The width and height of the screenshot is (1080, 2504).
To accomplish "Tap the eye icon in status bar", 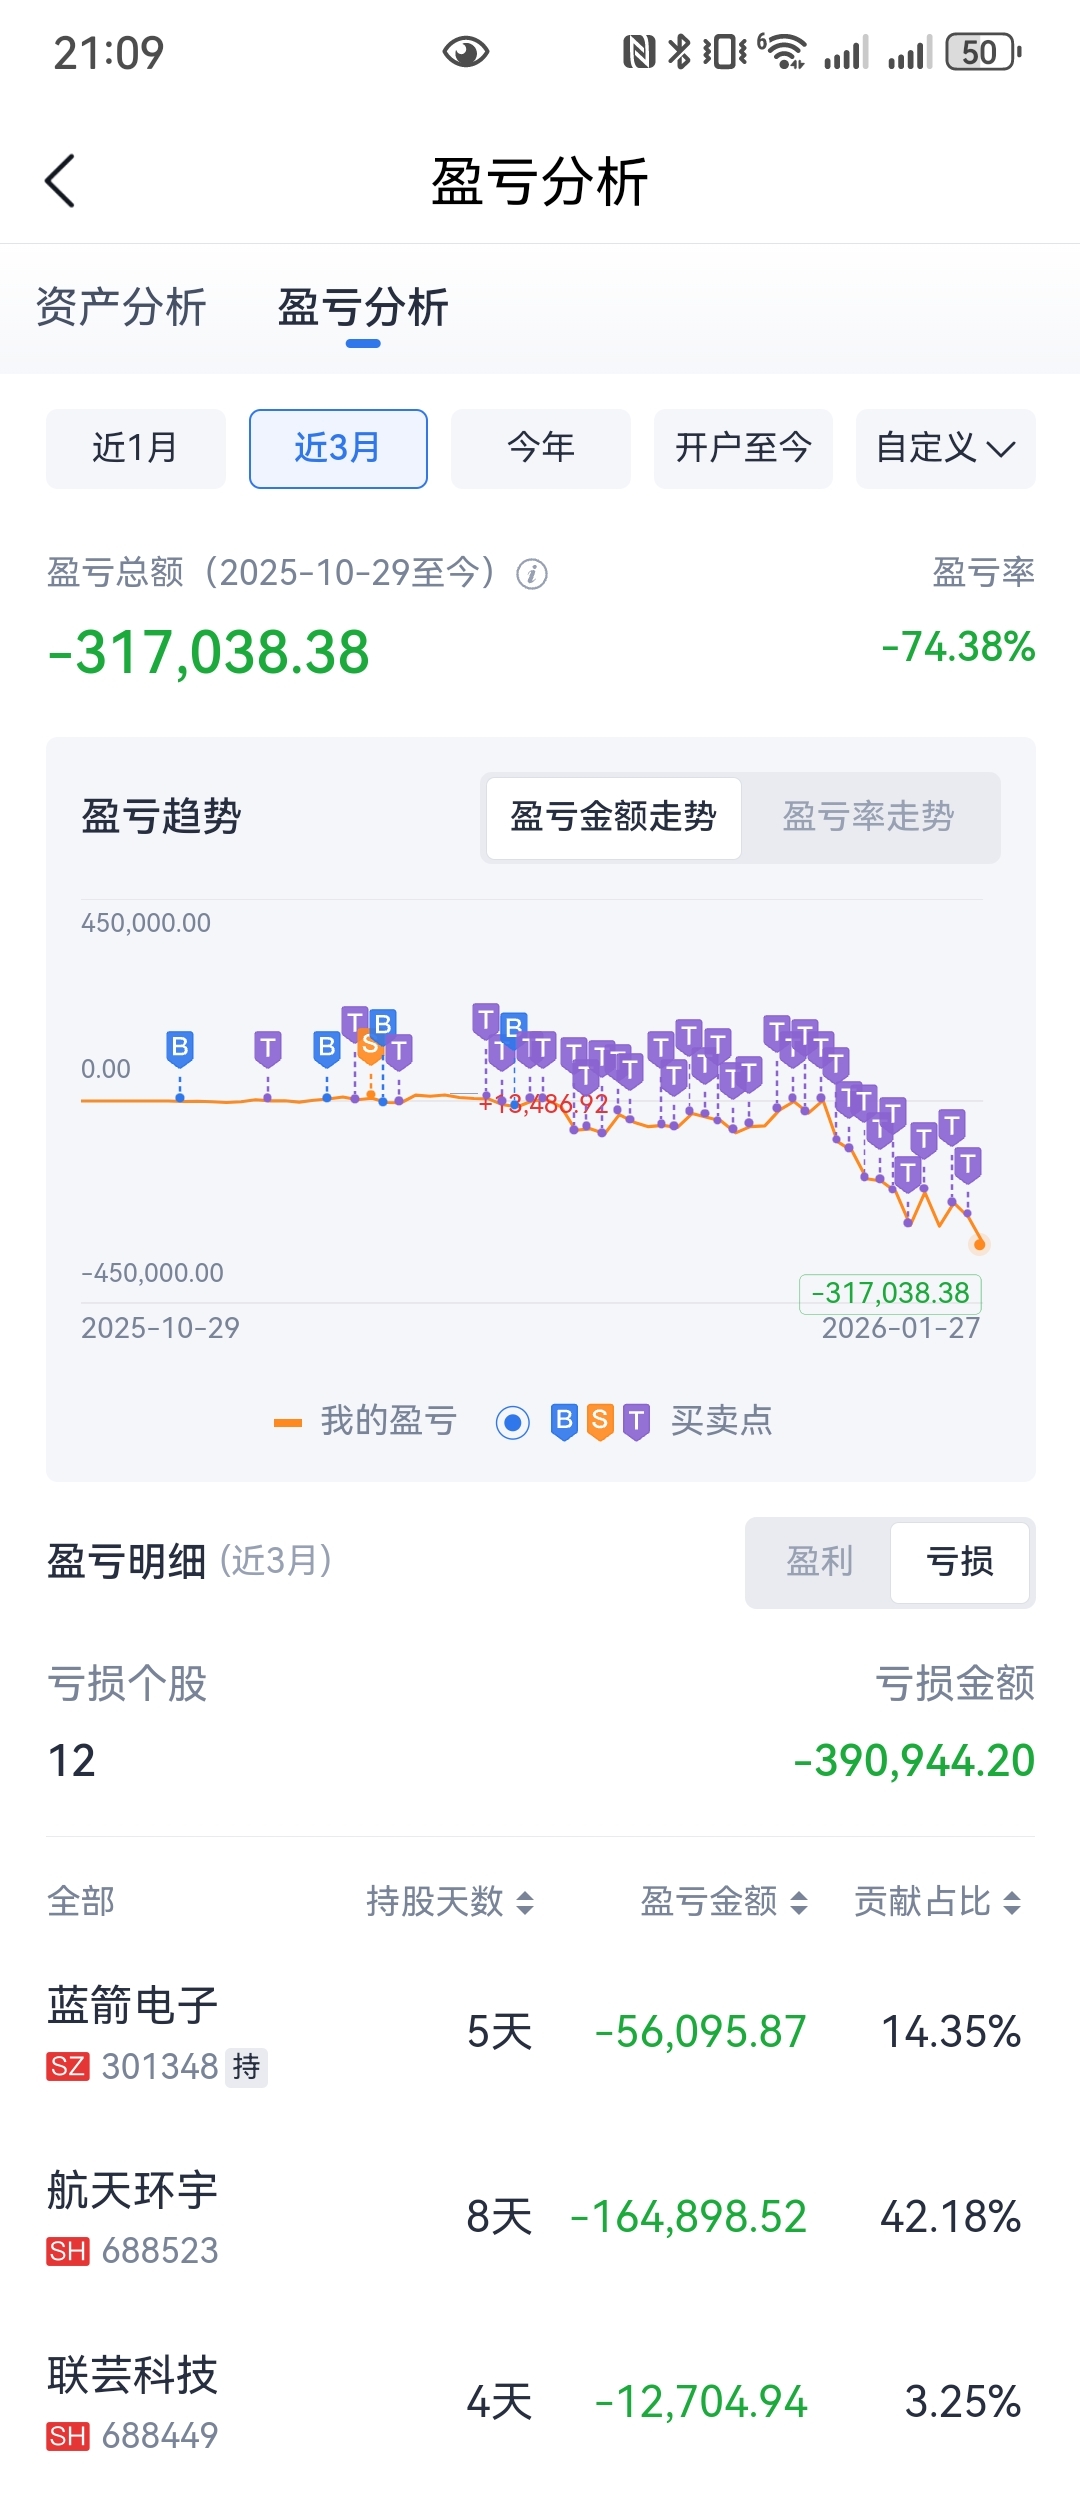I will [465, 52].
